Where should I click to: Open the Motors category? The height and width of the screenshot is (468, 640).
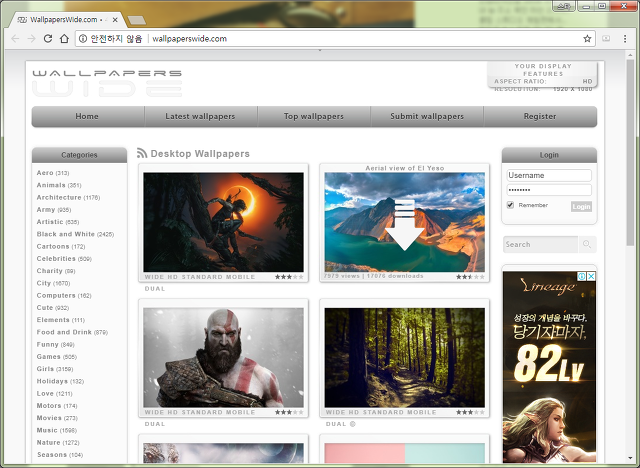point(57,405)
